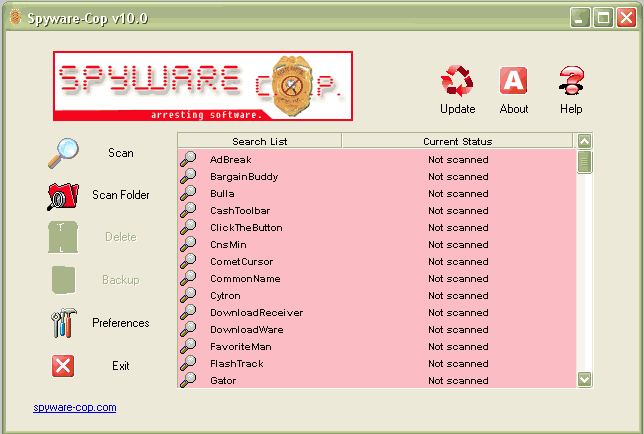Click the magnifier icon beside CnsMin
This screenshot has width=644, height=434.
coord(188,244)
